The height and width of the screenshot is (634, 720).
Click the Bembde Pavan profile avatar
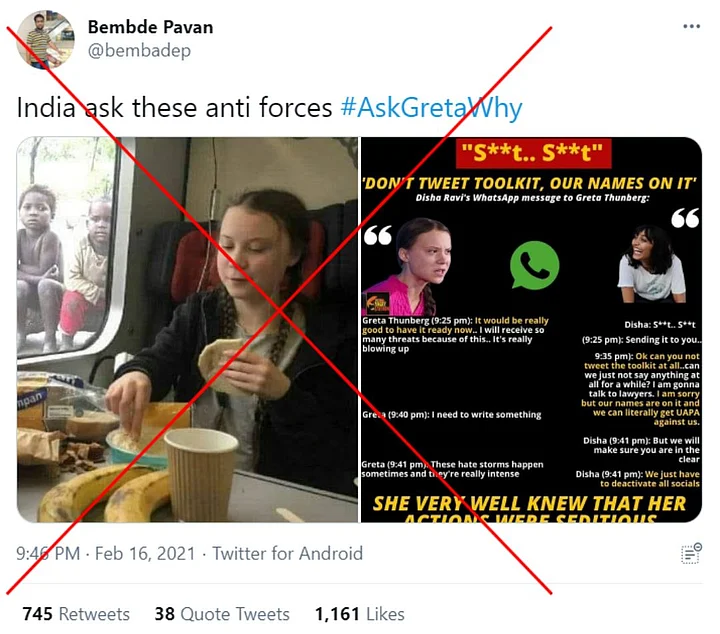[45, 40]
